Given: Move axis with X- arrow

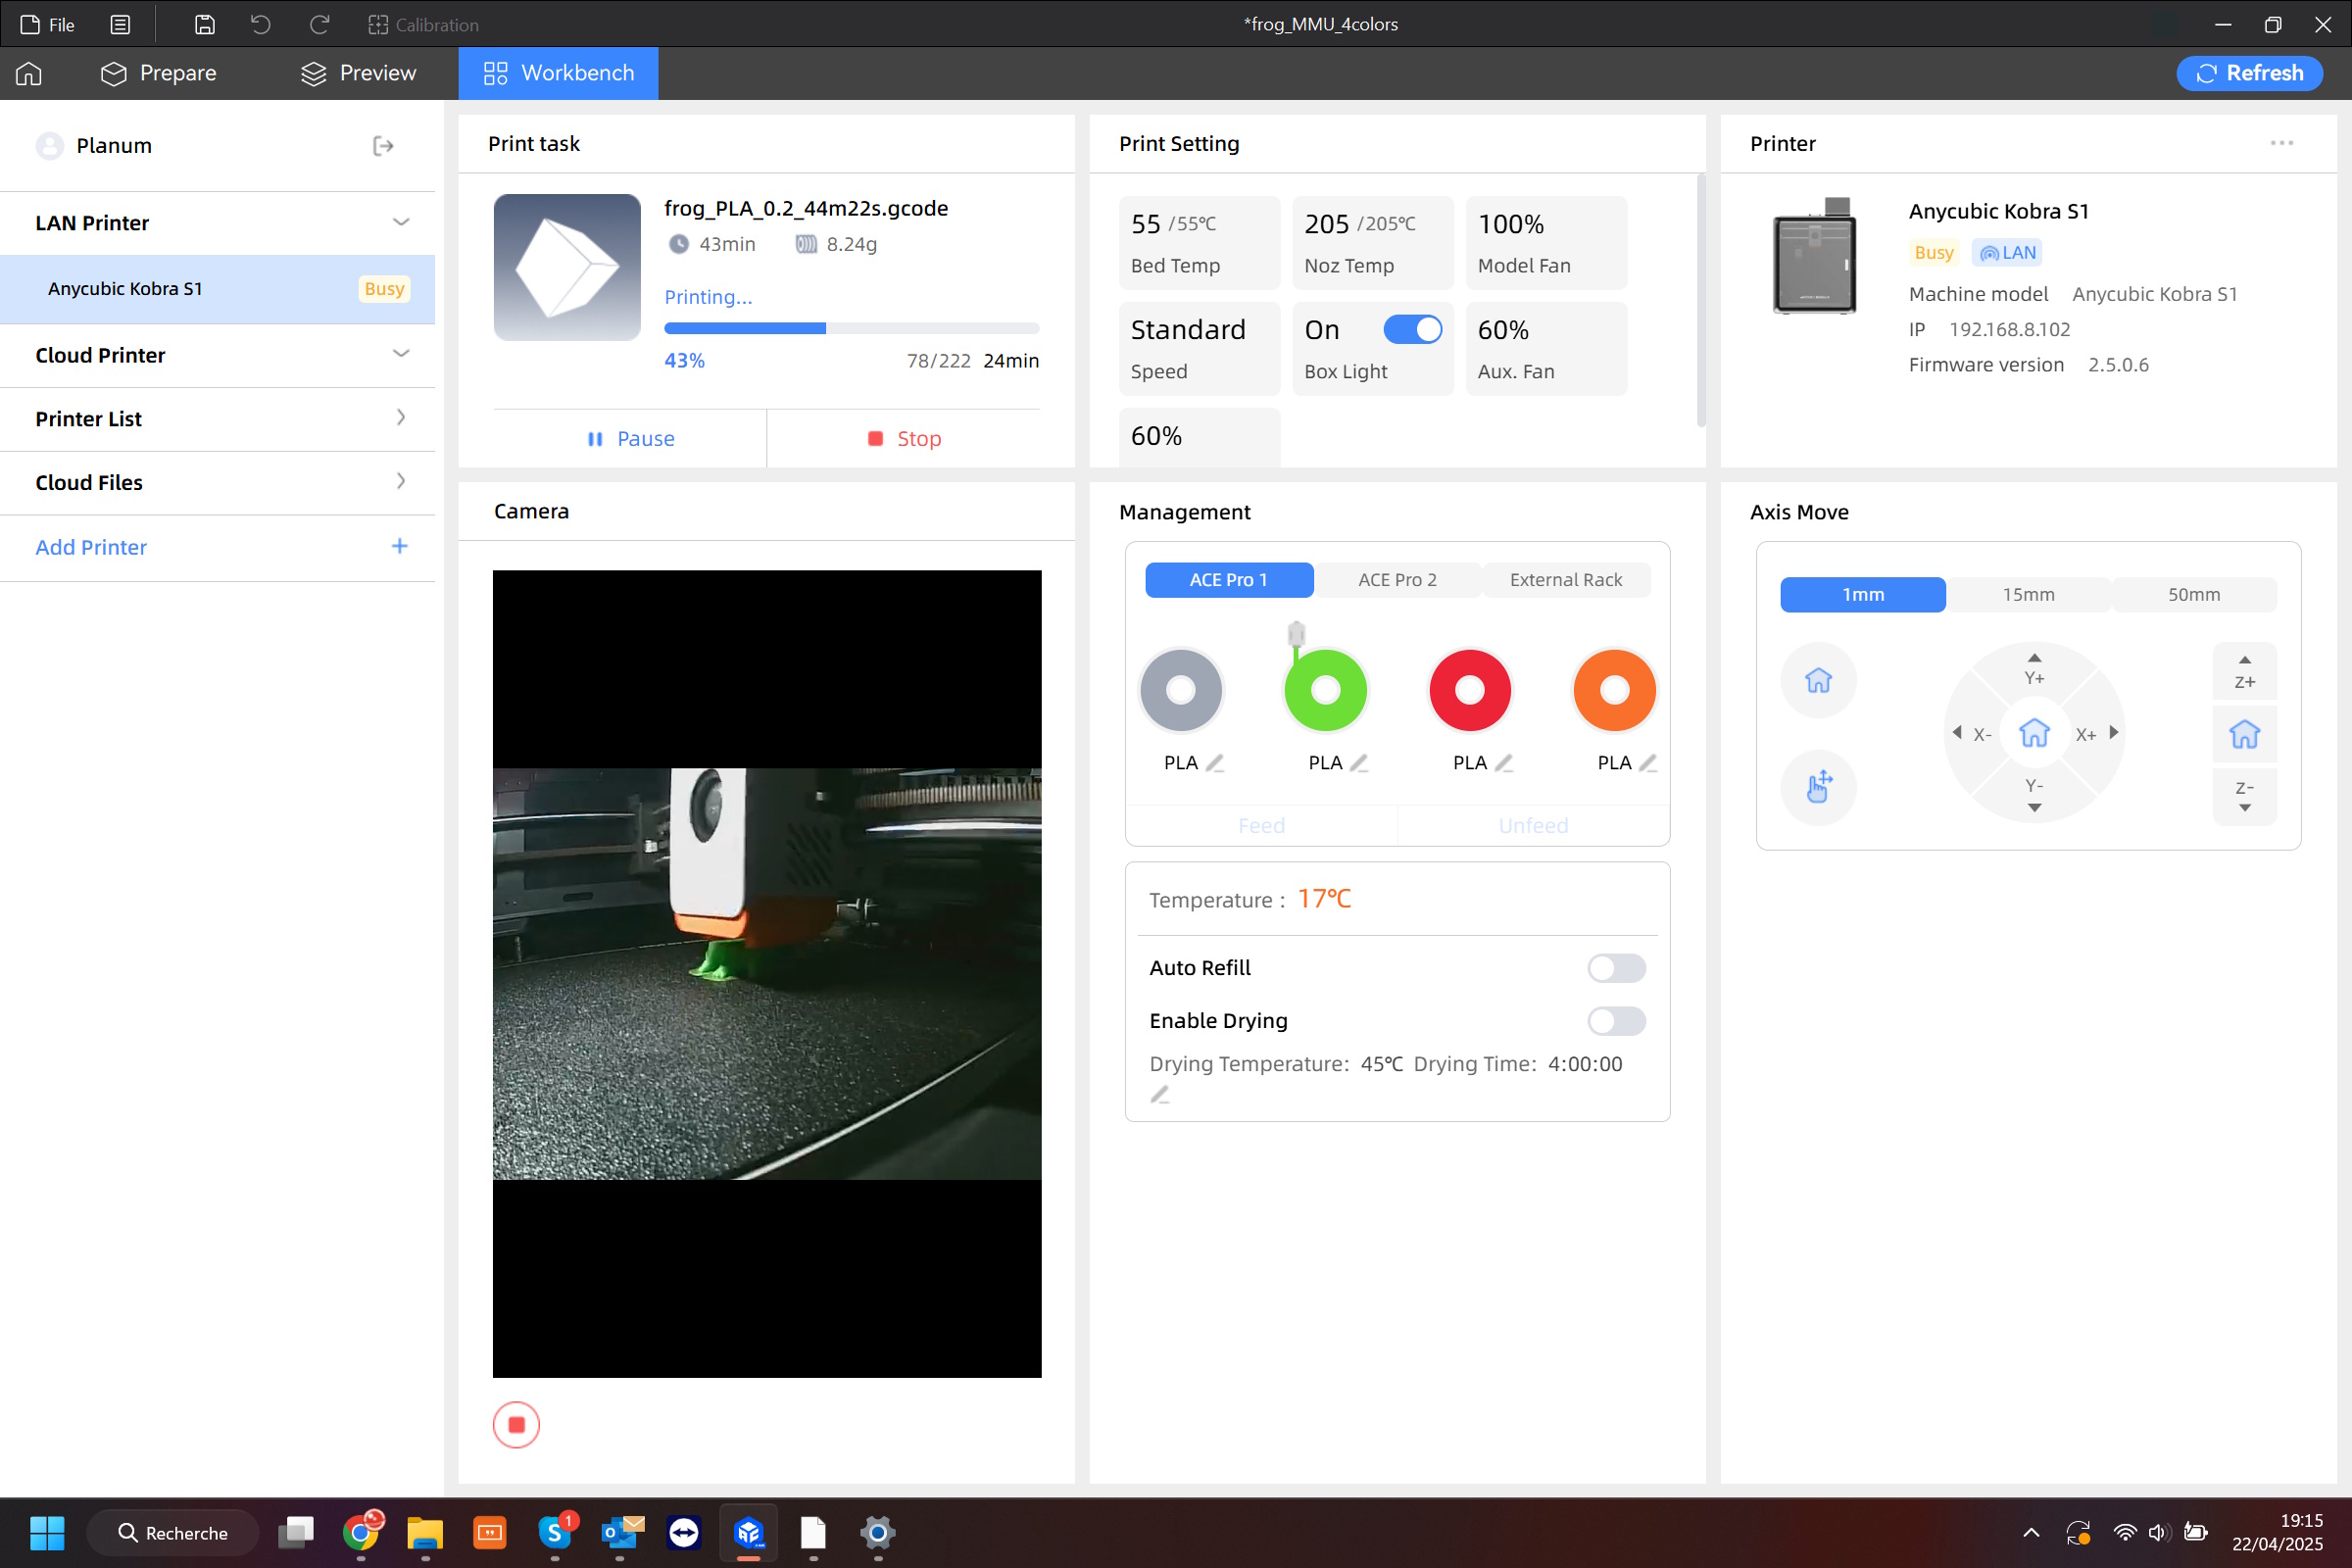Looking at the screenshot, I should 1972,734.
